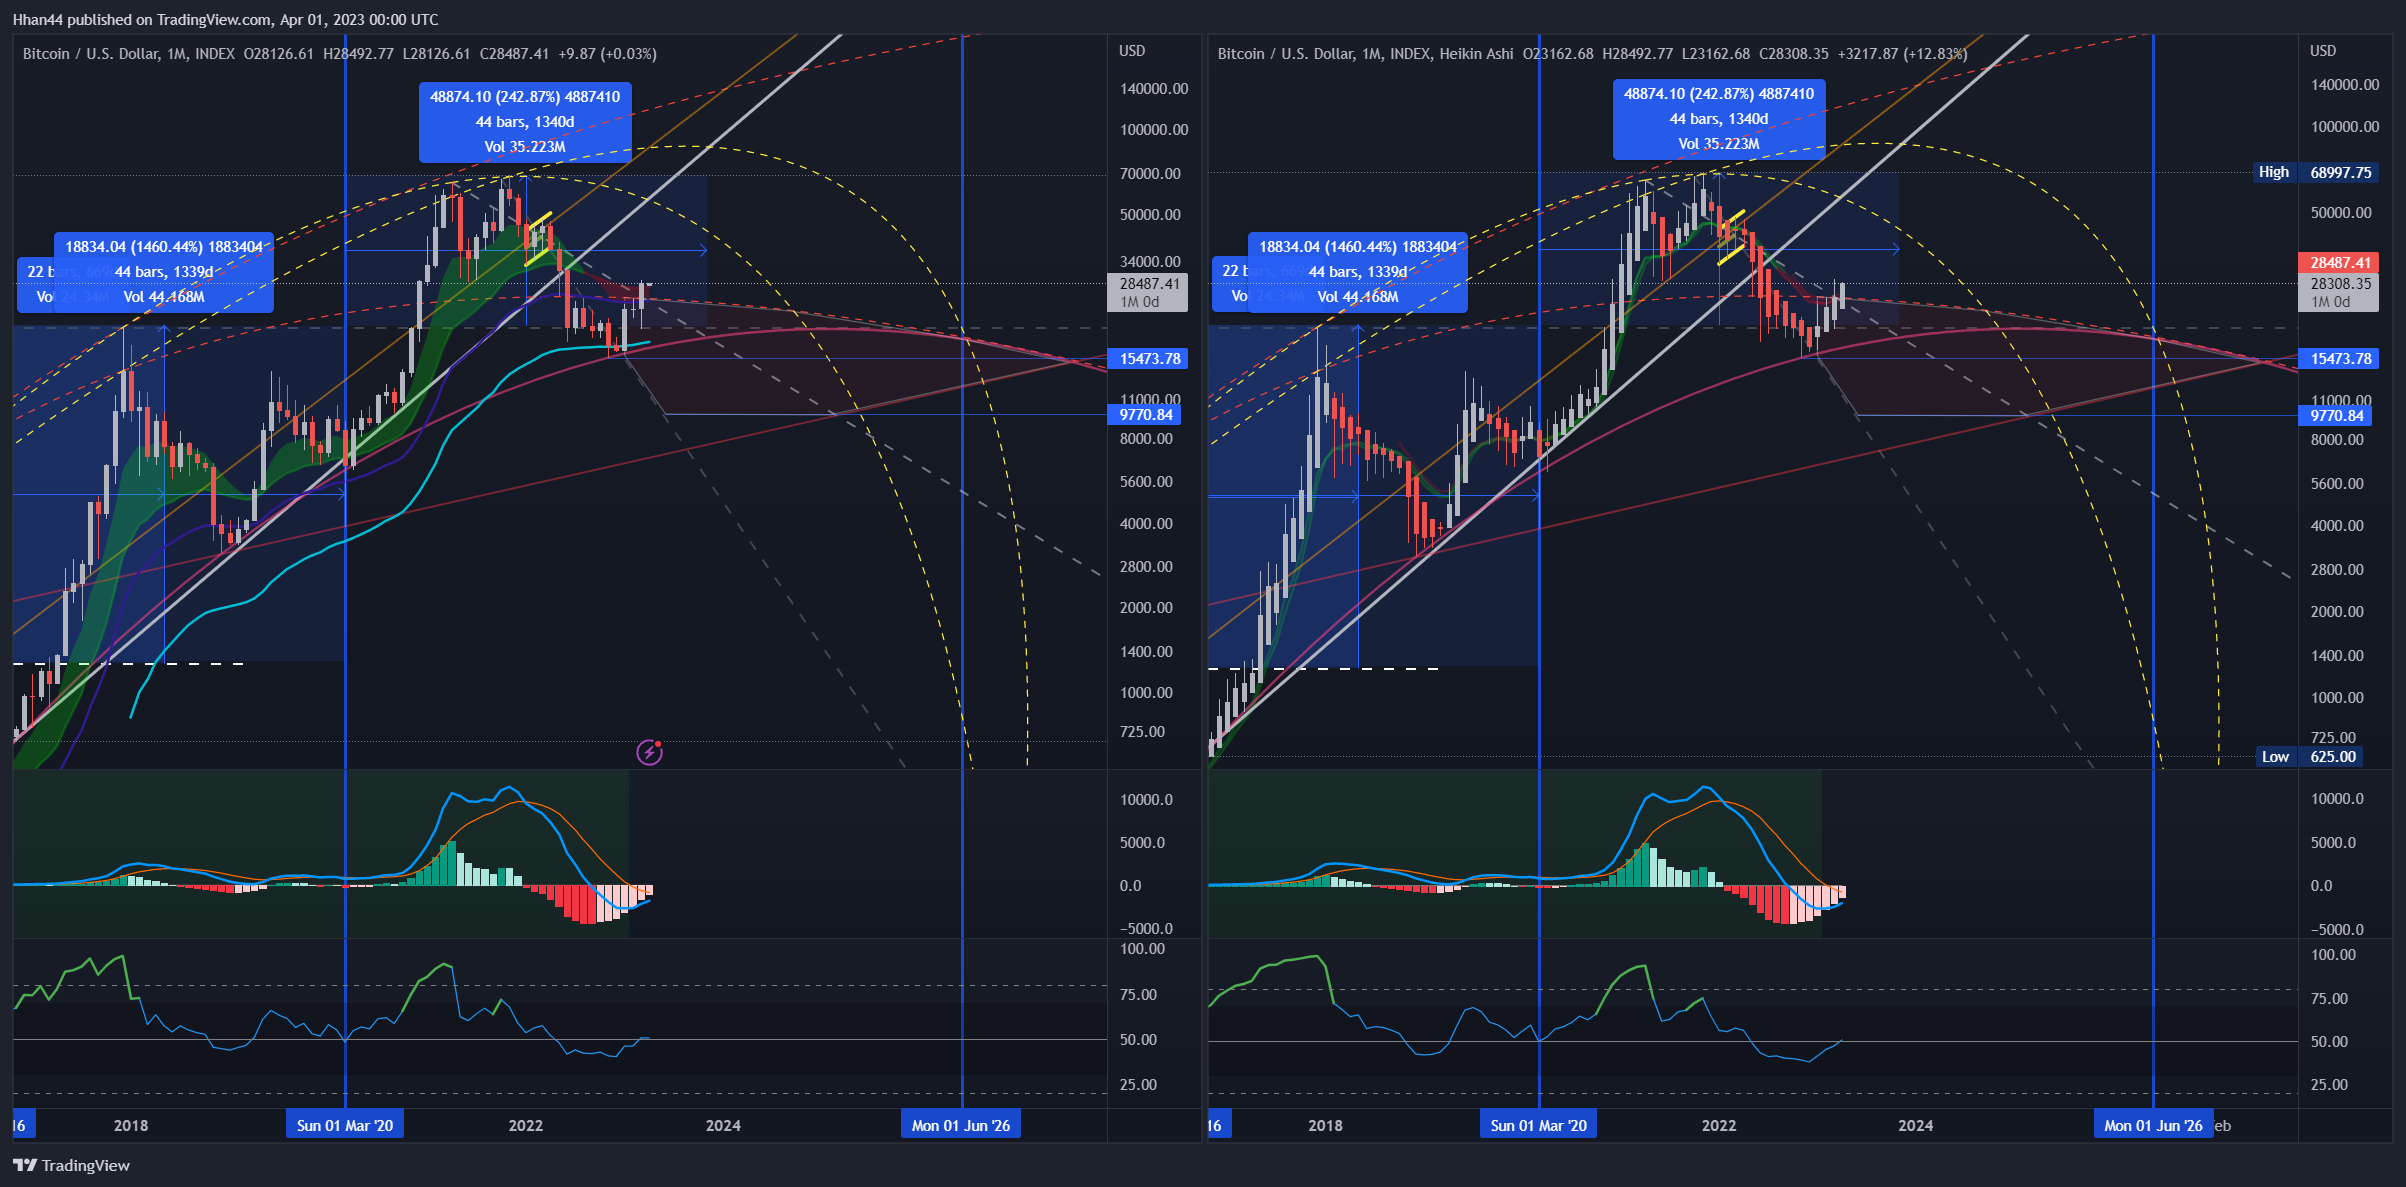
Task: Click the 48874.10 (242.87%) measurement box on candlestick chart
Action: tap(525, 121)
